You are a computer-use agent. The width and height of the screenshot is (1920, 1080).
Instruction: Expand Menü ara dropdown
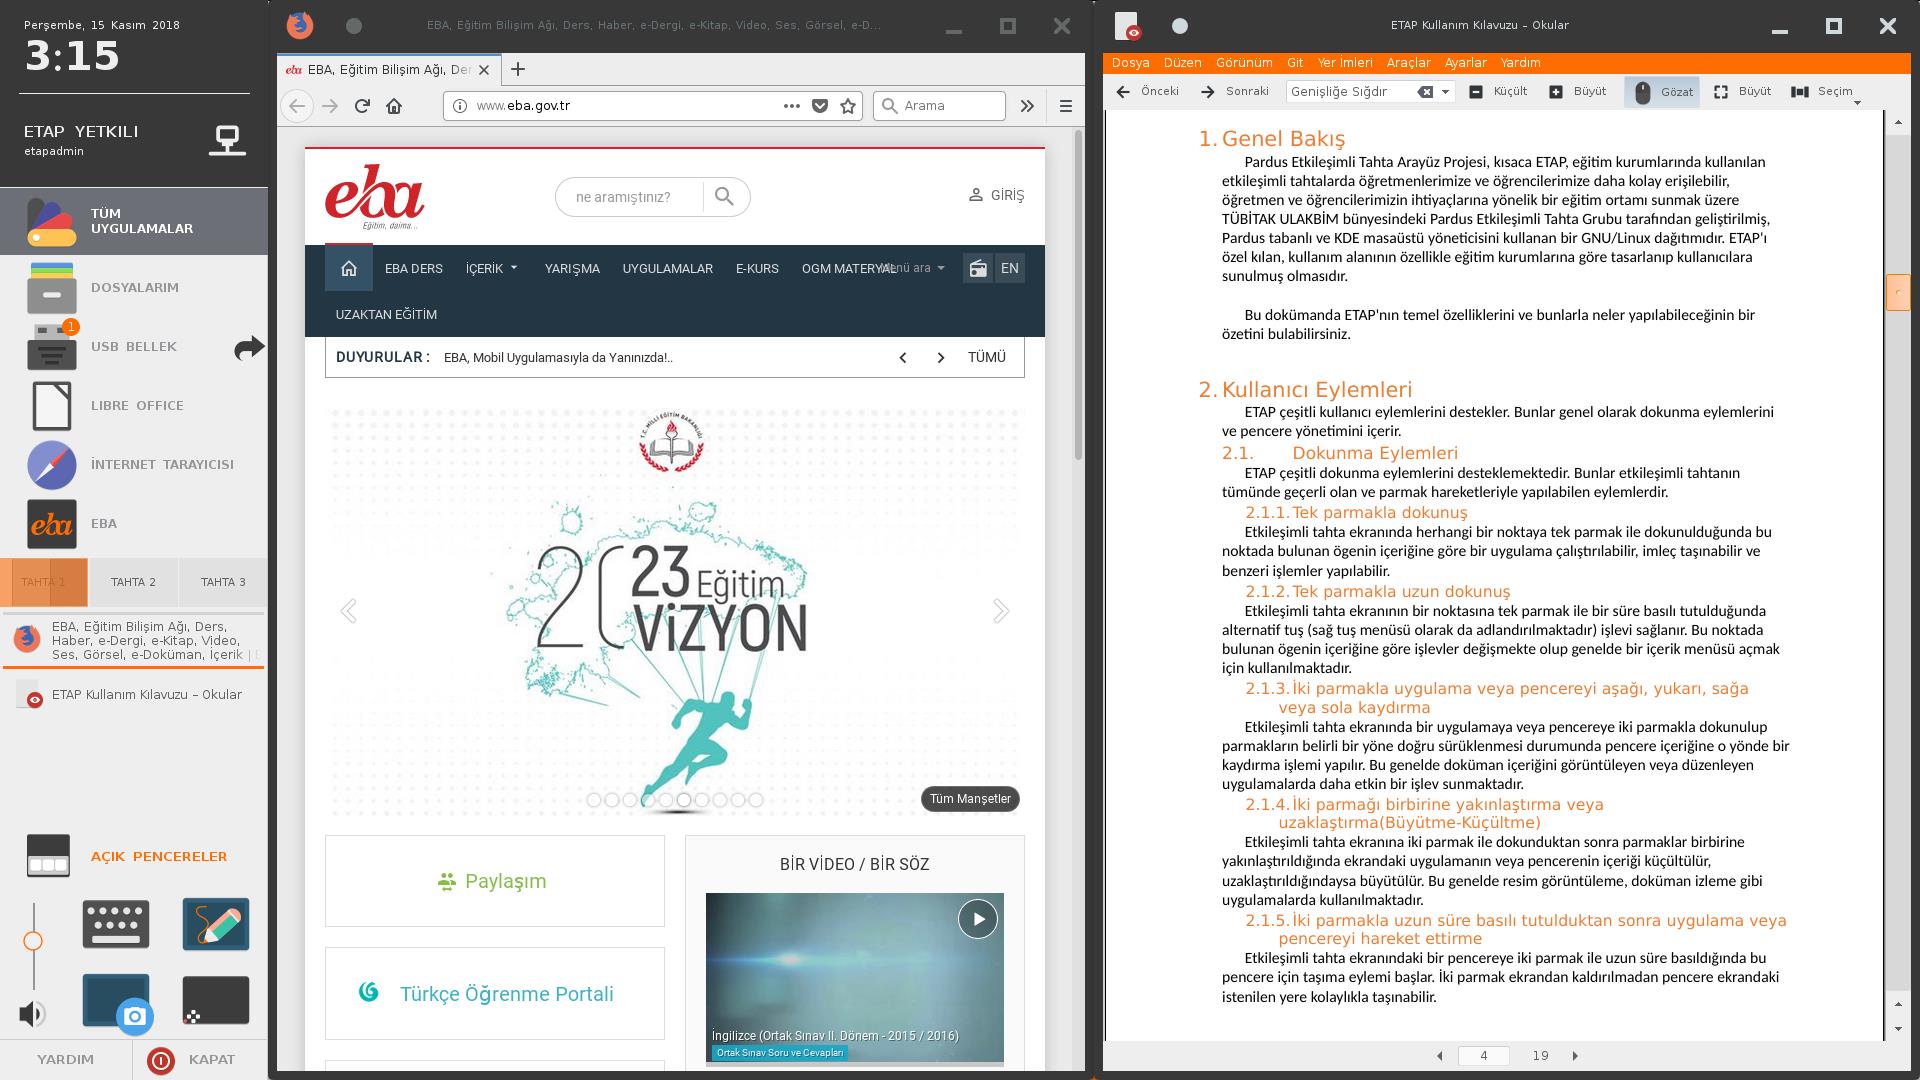click(912, 268)
